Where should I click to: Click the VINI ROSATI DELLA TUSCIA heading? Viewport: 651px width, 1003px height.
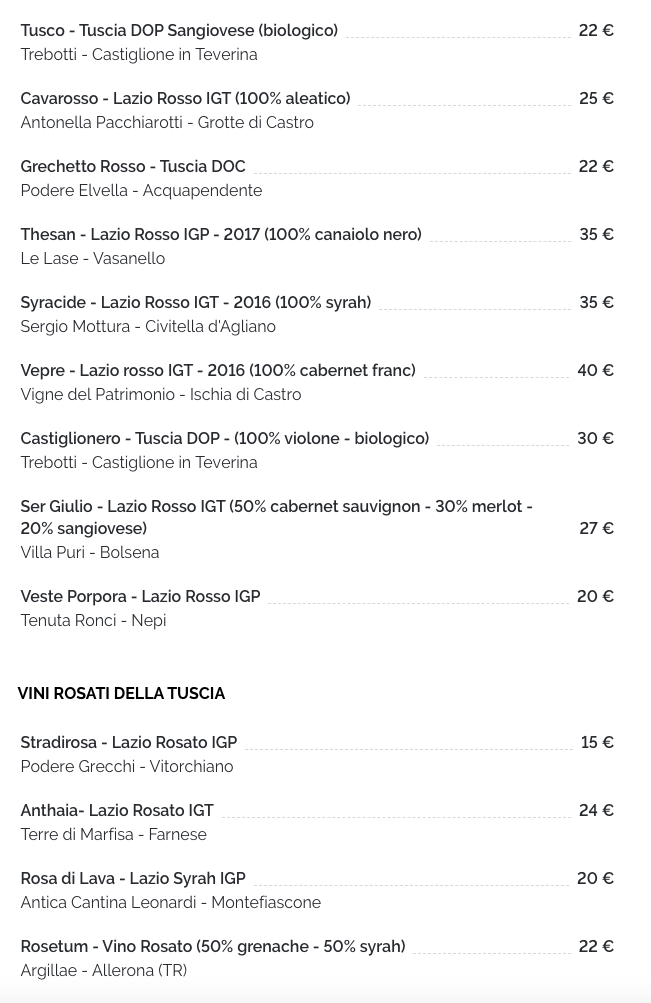click(x=122, y=693)
